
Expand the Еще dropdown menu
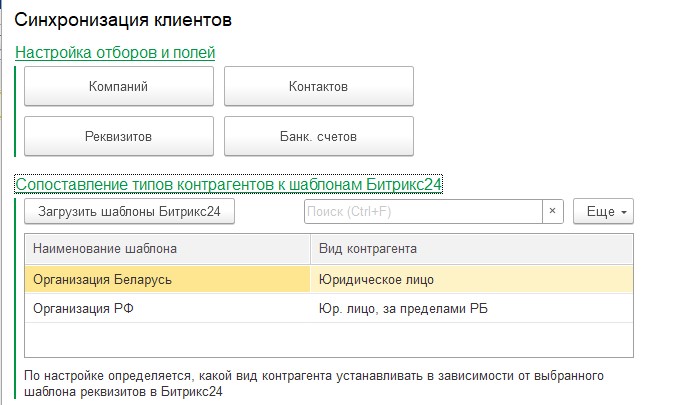[603, 212]
